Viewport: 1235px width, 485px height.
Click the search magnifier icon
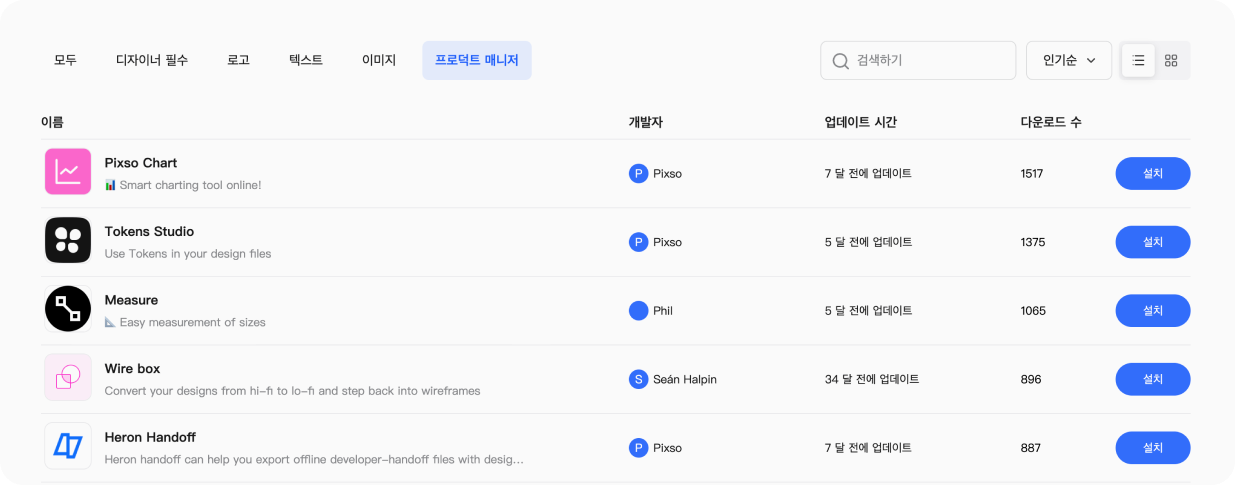[841, 61]
